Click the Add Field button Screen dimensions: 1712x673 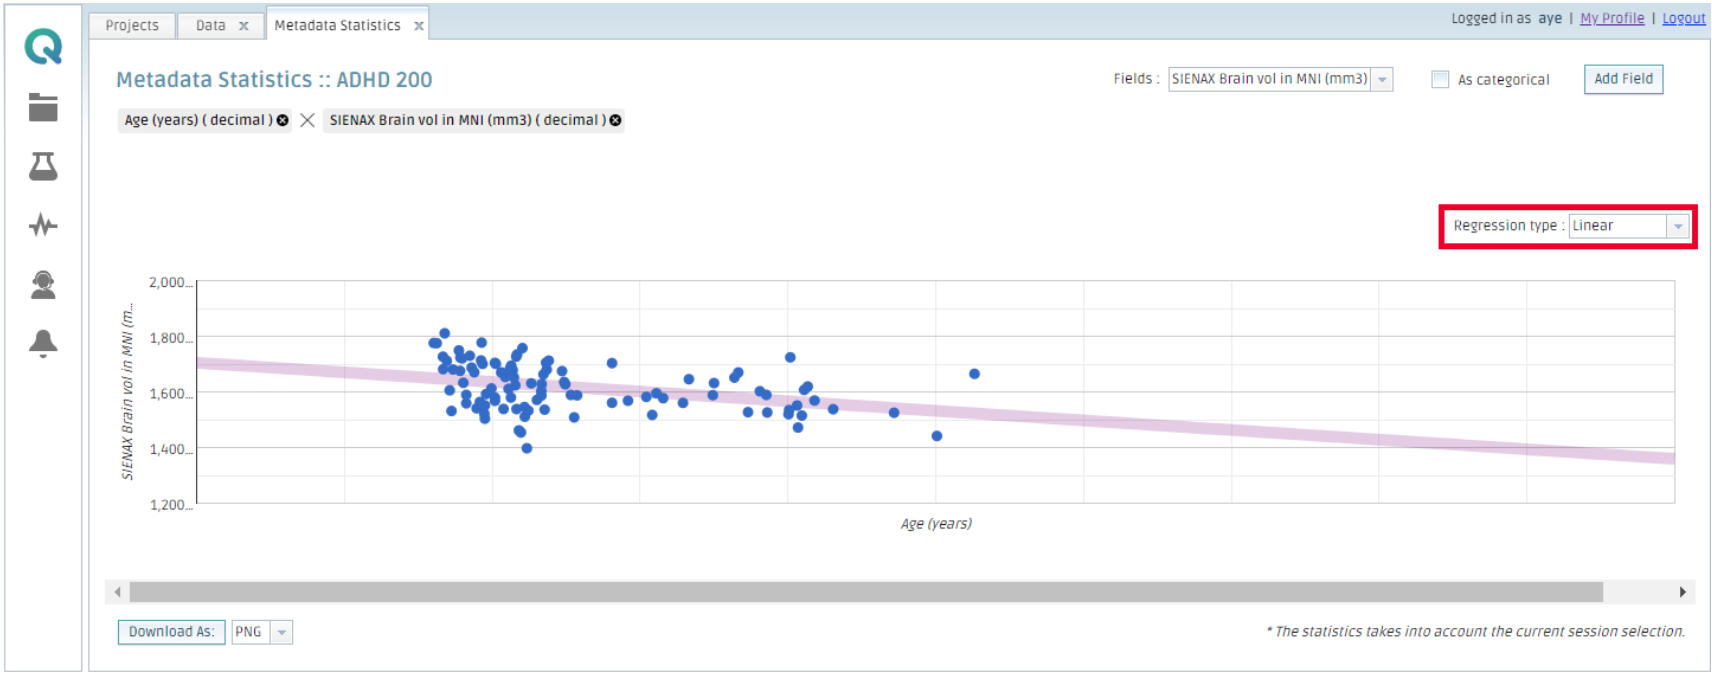coord(1623,79)
